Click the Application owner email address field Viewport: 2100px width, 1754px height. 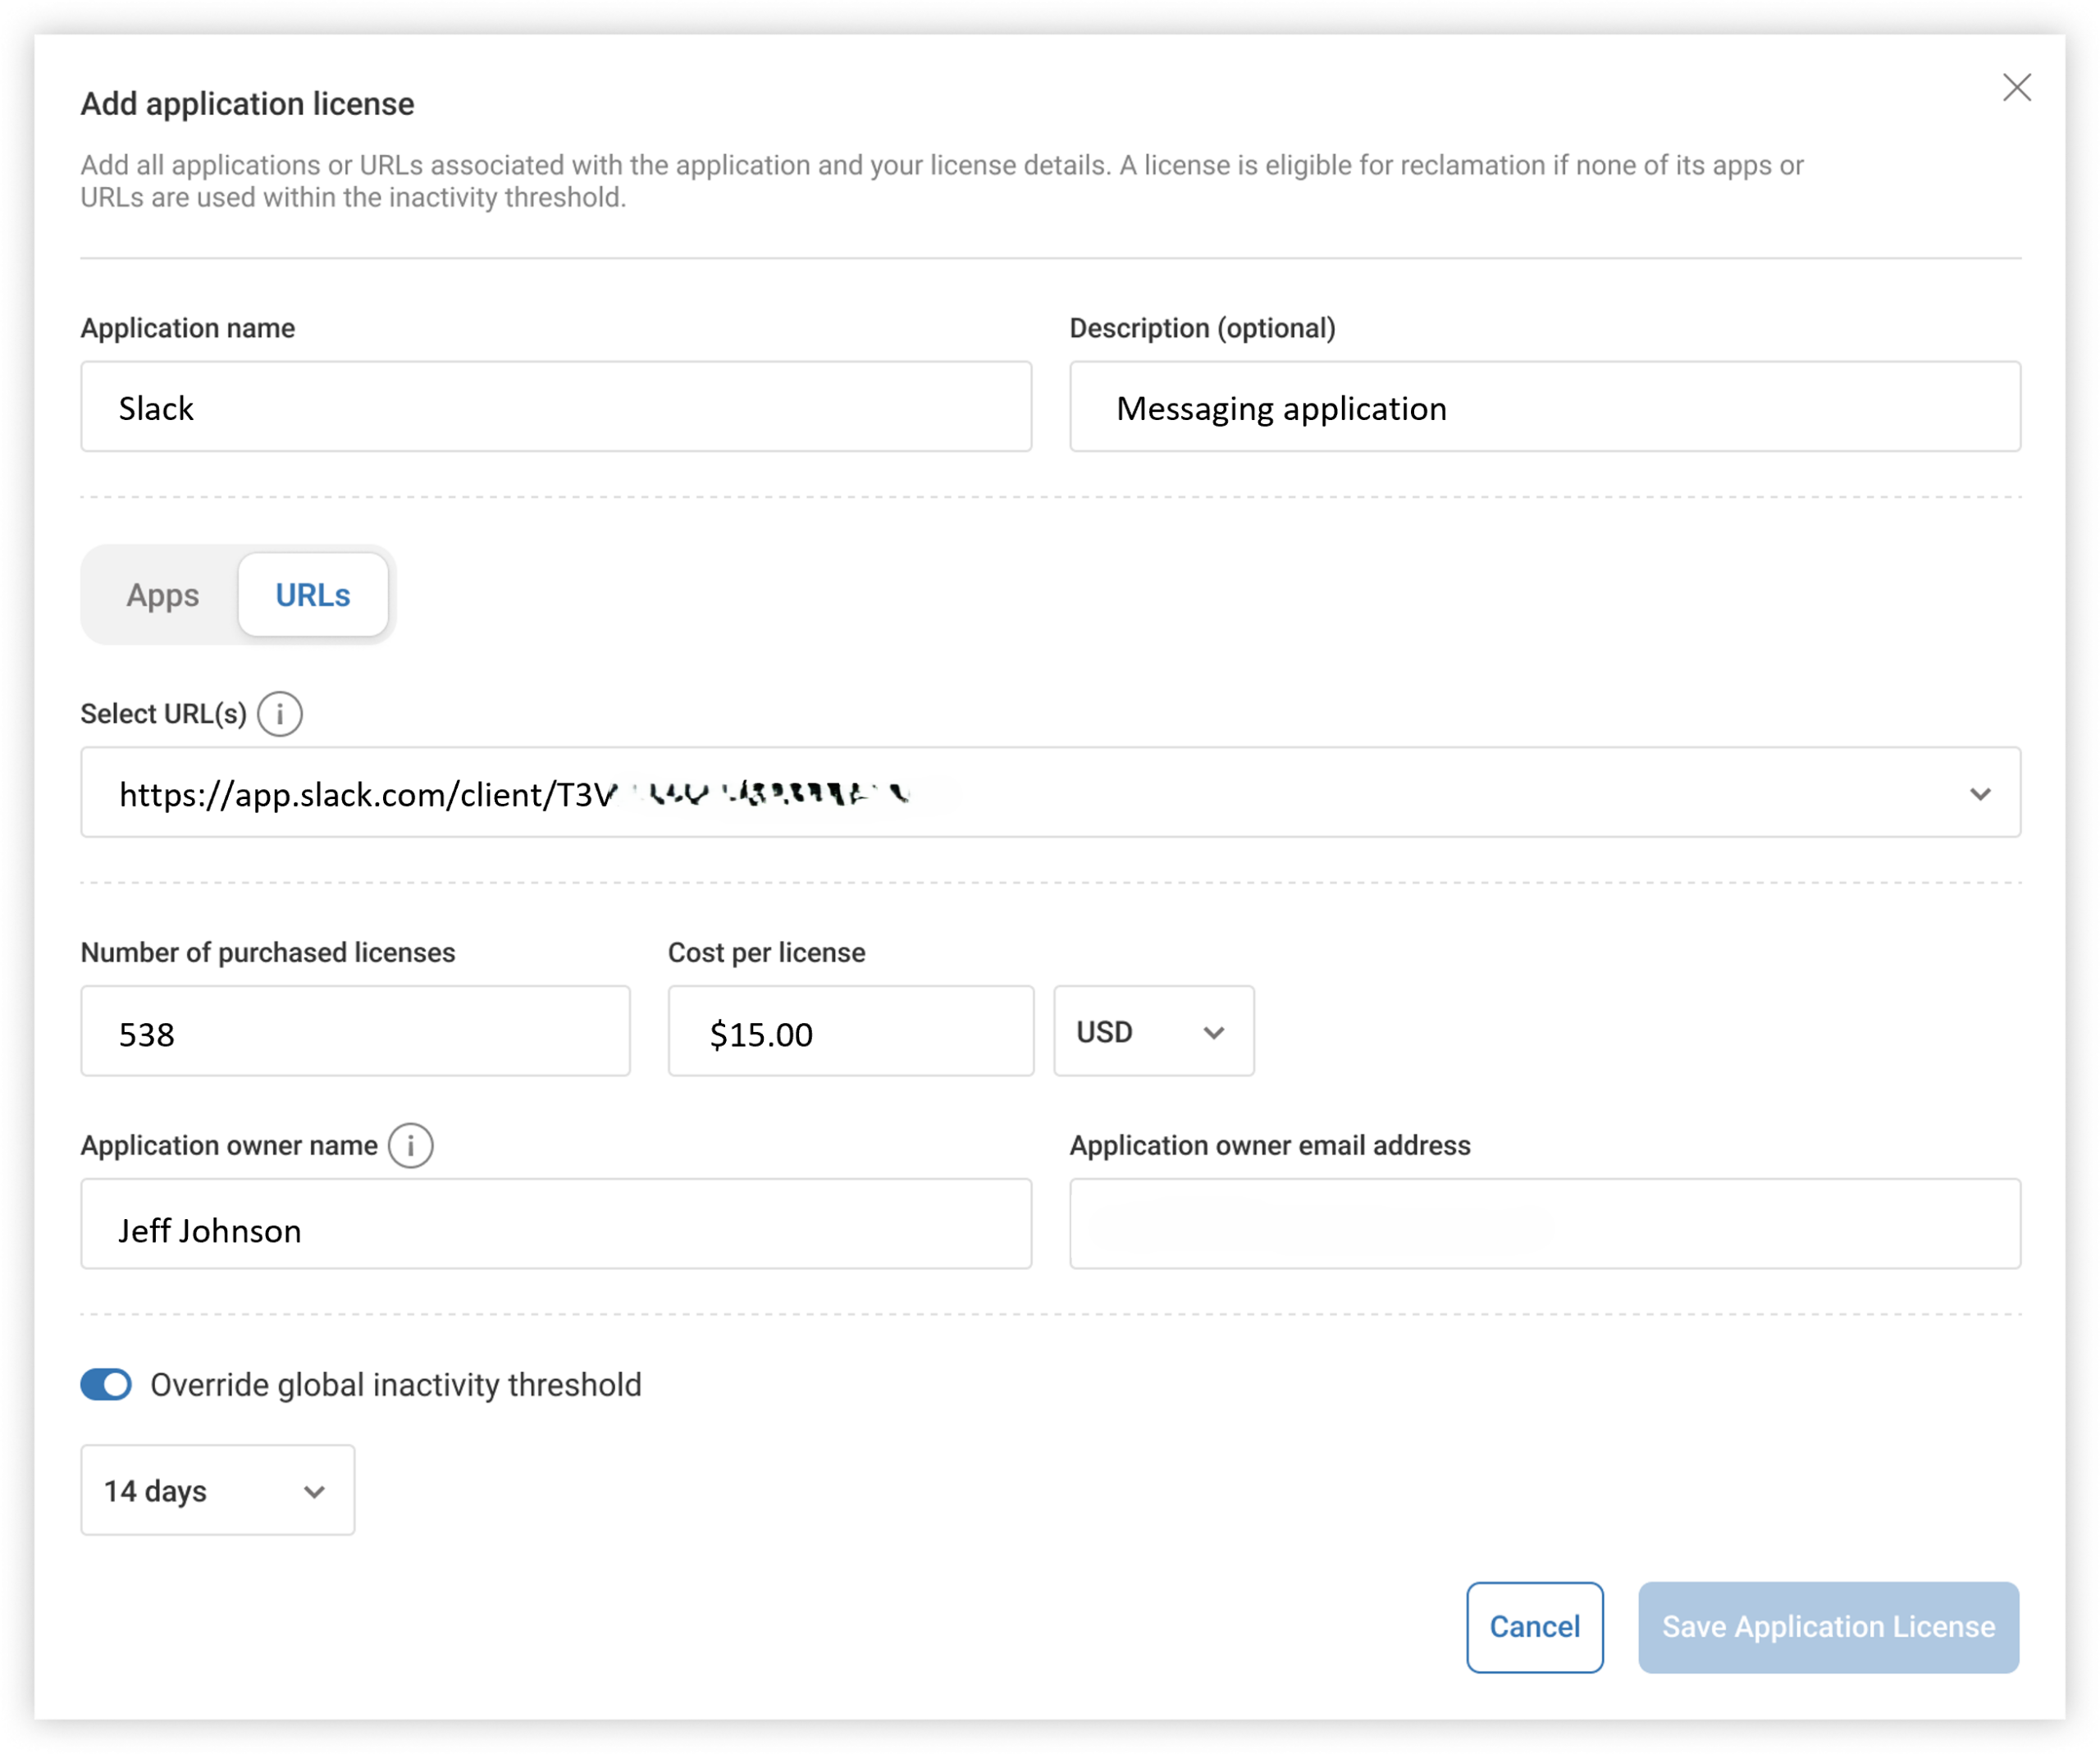point(1545,1224)
